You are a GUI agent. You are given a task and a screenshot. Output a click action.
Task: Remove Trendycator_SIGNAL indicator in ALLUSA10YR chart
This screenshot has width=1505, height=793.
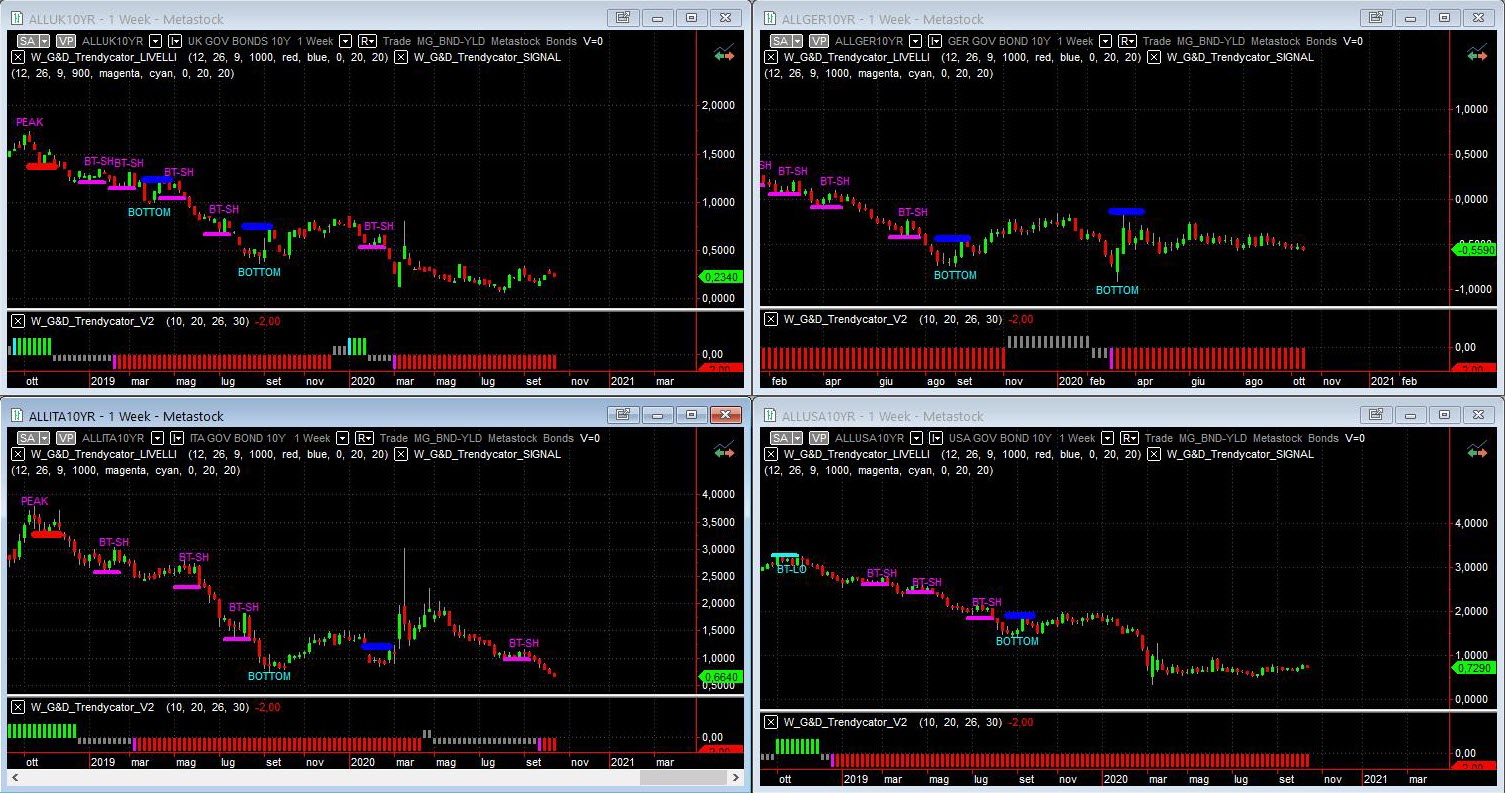(x=1154, y=454)
